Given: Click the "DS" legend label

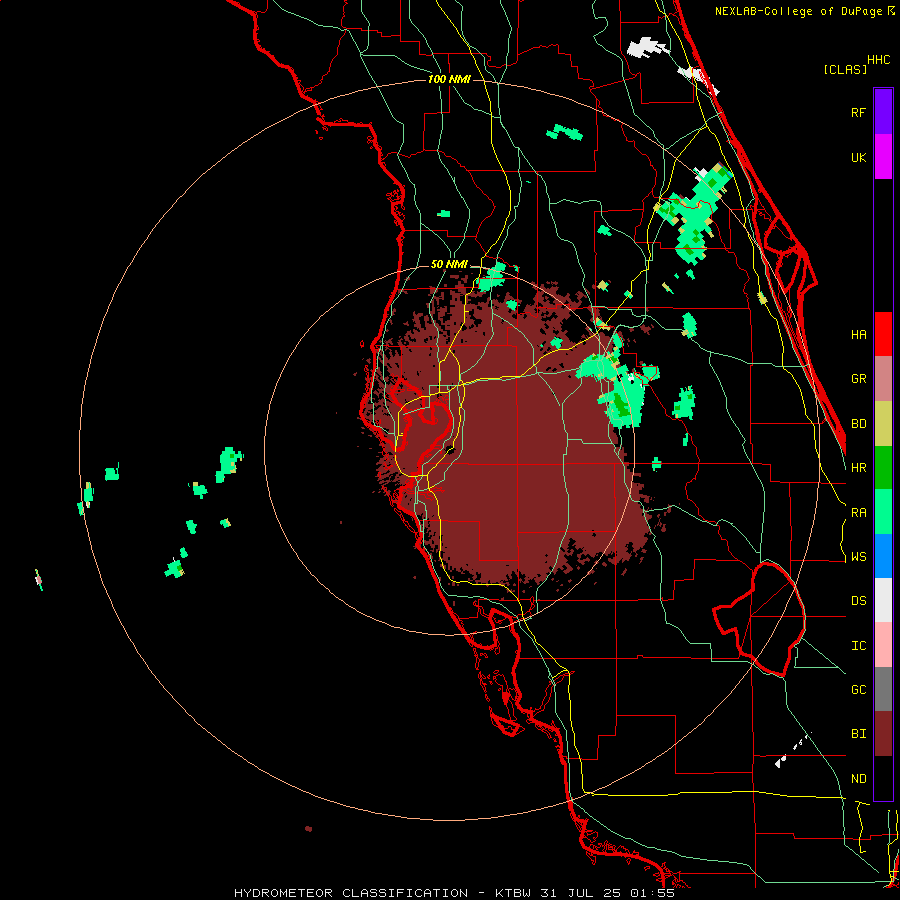Looking at the screenshot, I should click(858, 601).
